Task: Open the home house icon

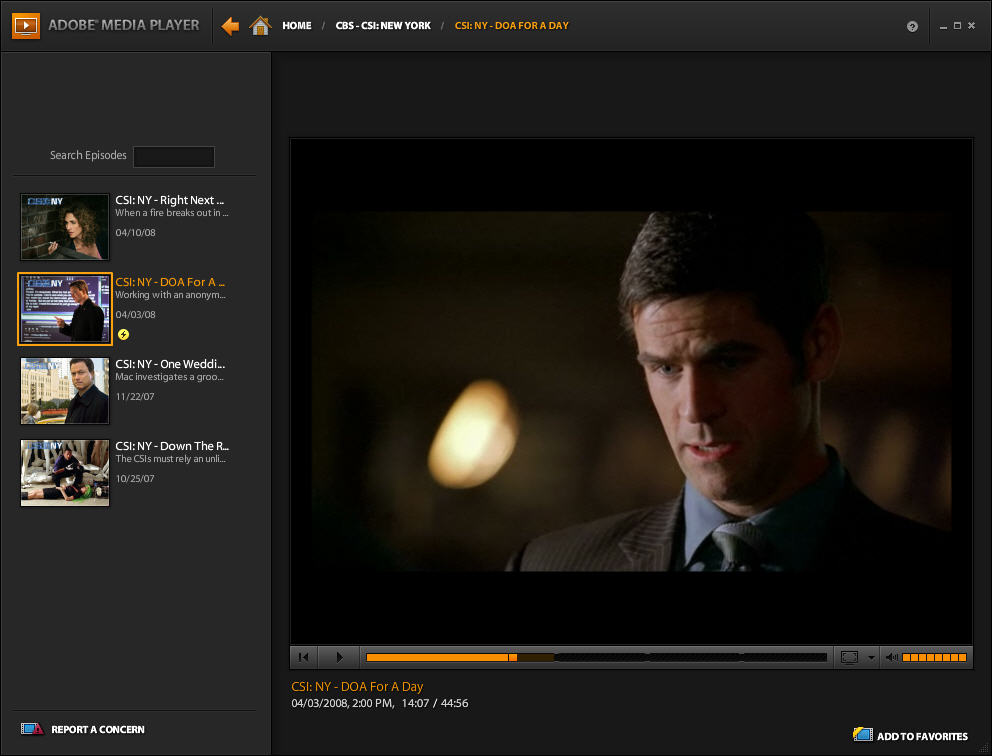Action: tap(260, 25)
